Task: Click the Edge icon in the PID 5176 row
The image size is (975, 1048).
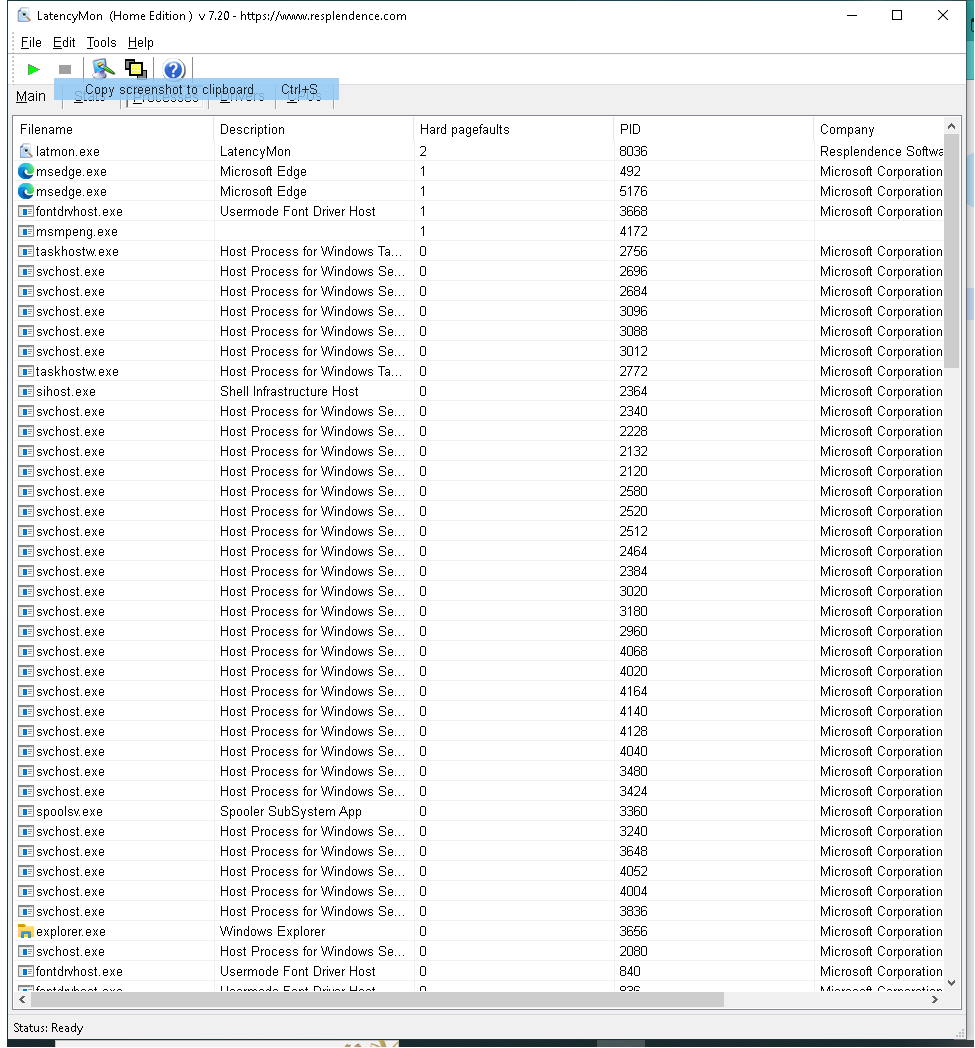Action: coord(26,191)
